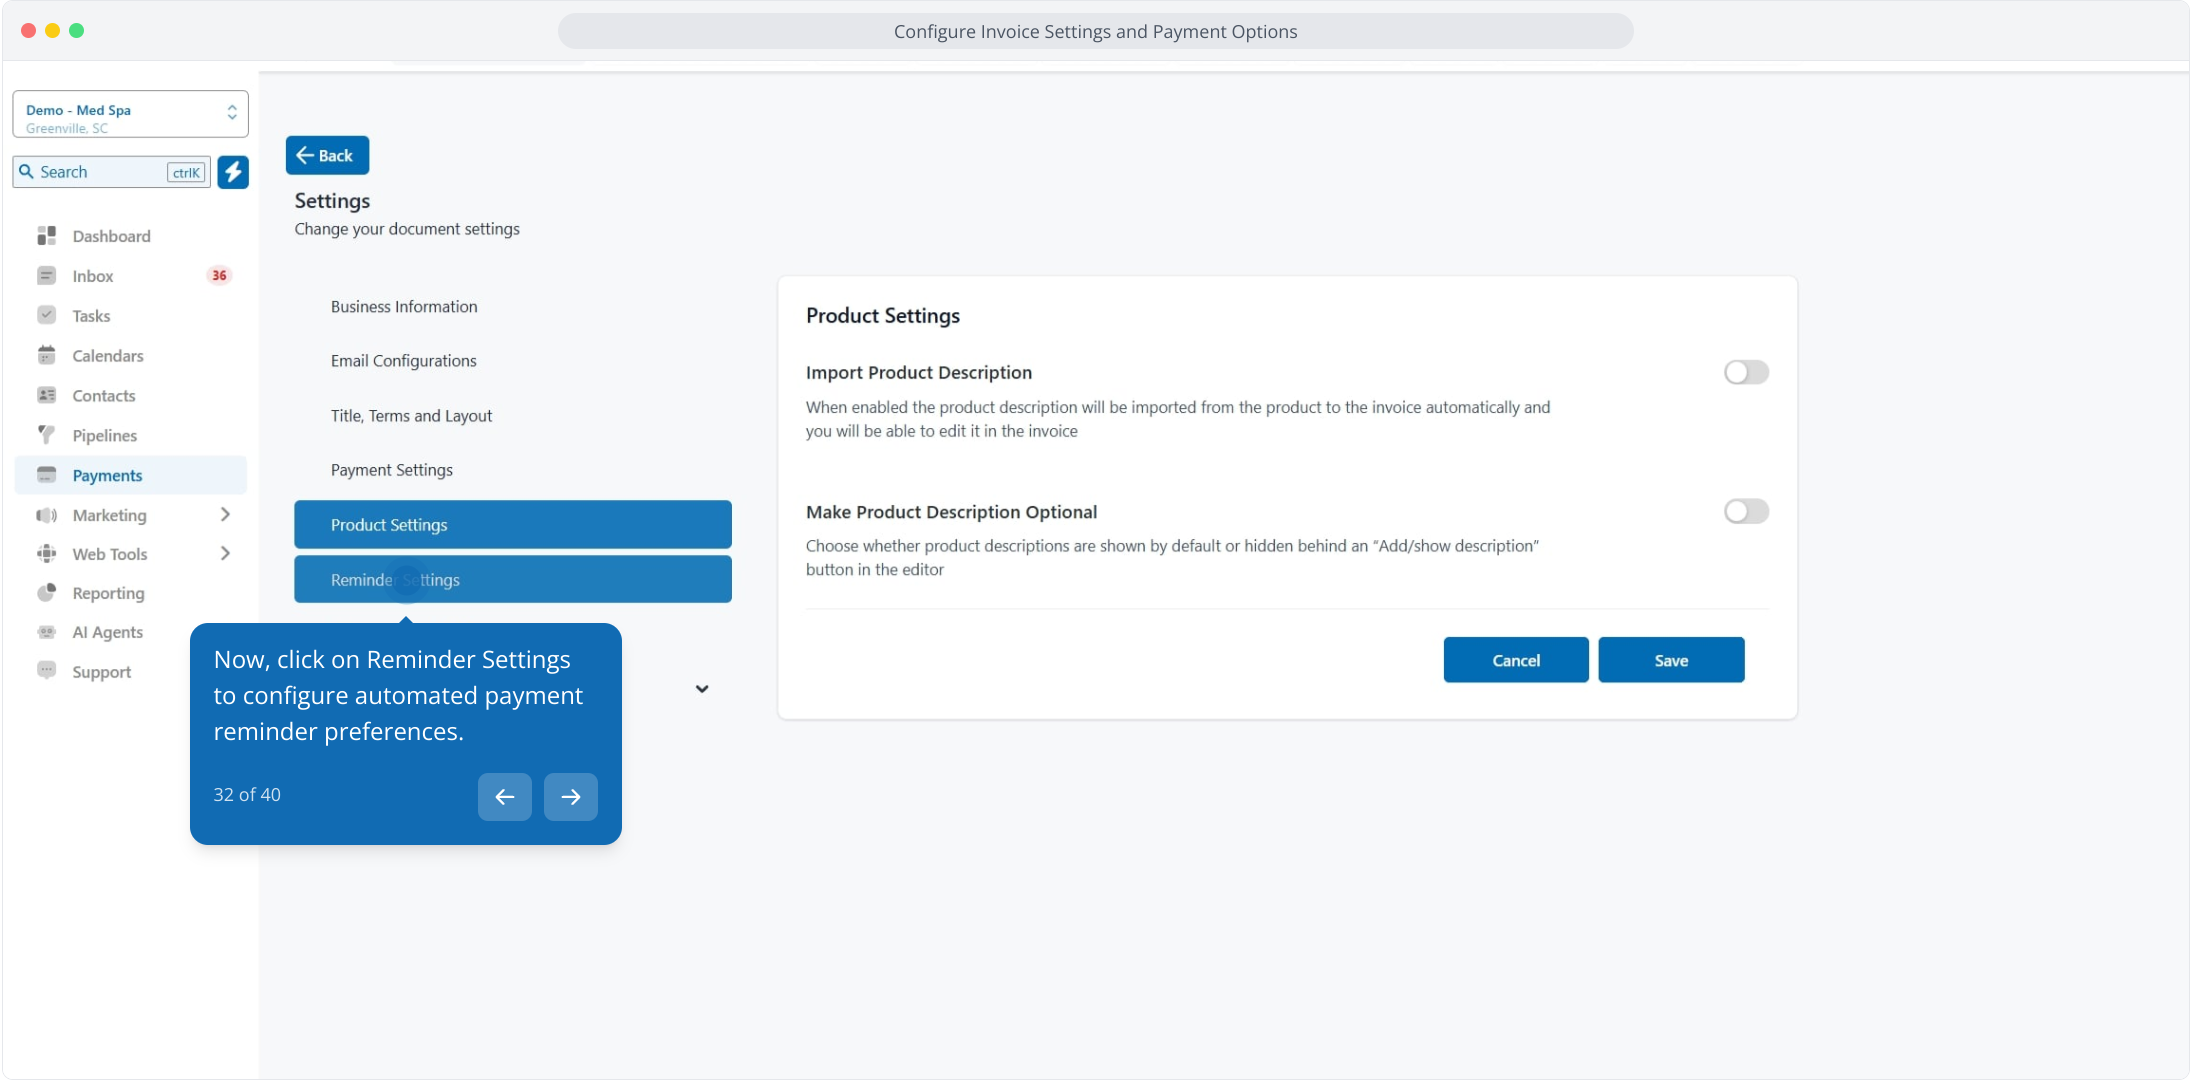Click the lightning bolt quick actions icon

[x=233, y=172]
